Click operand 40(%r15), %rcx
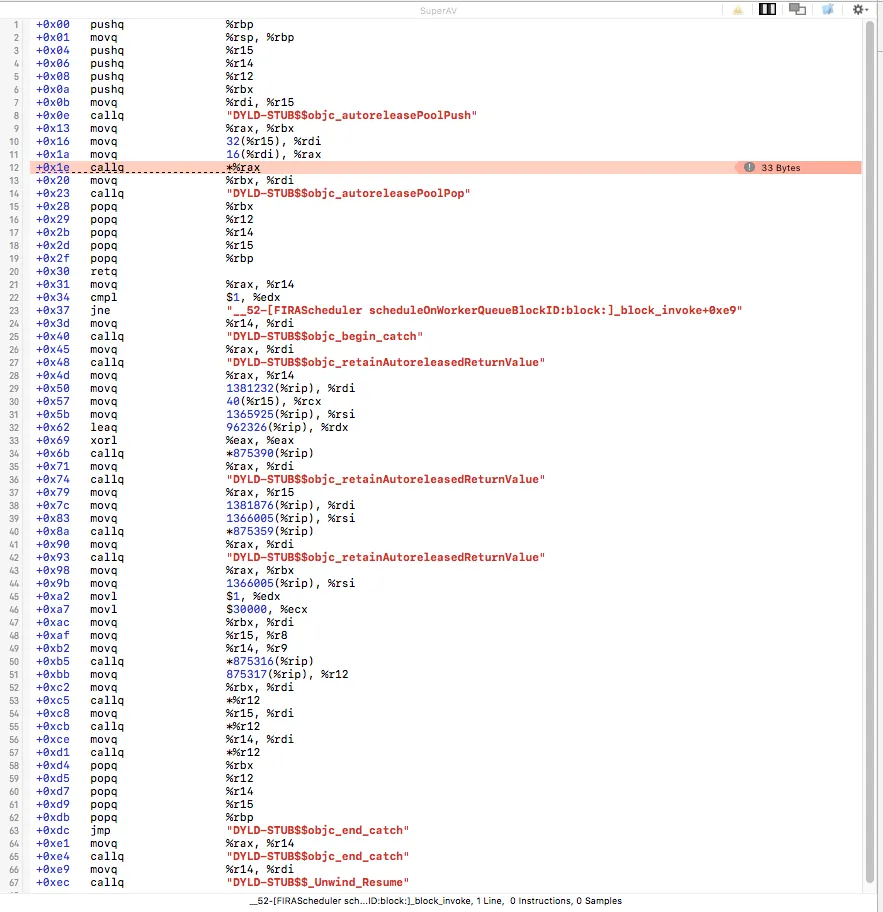Screen dimensions: 883x912 [x=273, y=401]
